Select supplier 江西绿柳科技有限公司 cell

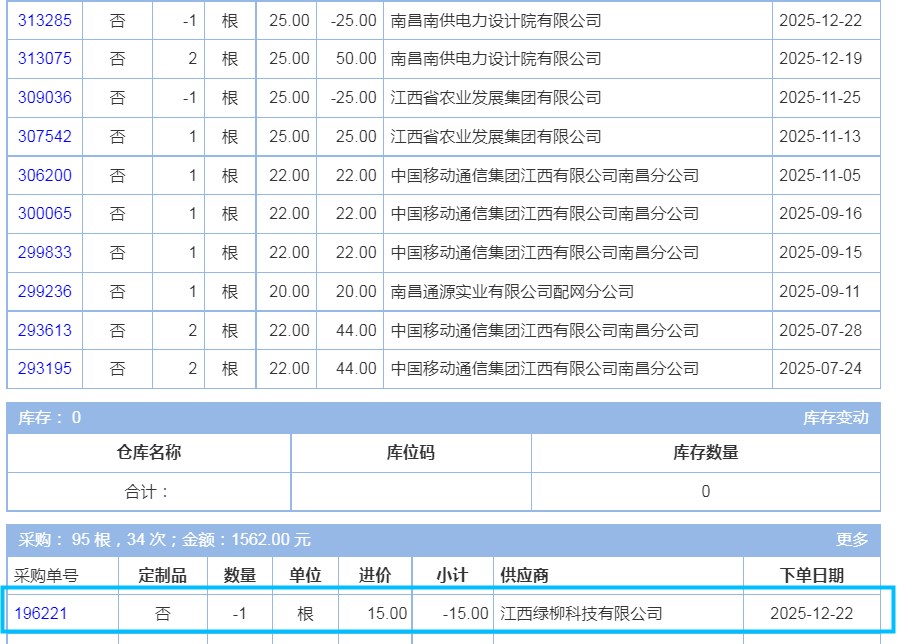coord(581,613)
